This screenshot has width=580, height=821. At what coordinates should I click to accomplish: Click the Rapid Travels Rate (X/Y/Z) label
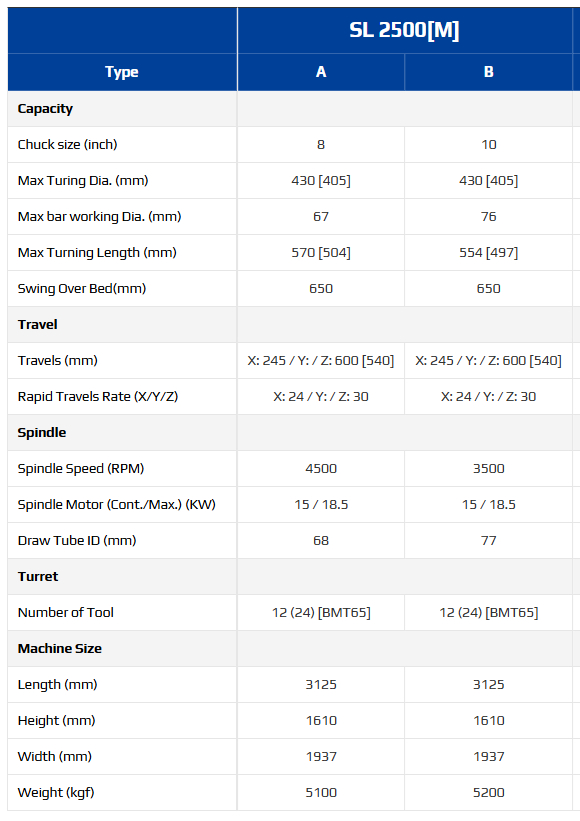[98, 397]
